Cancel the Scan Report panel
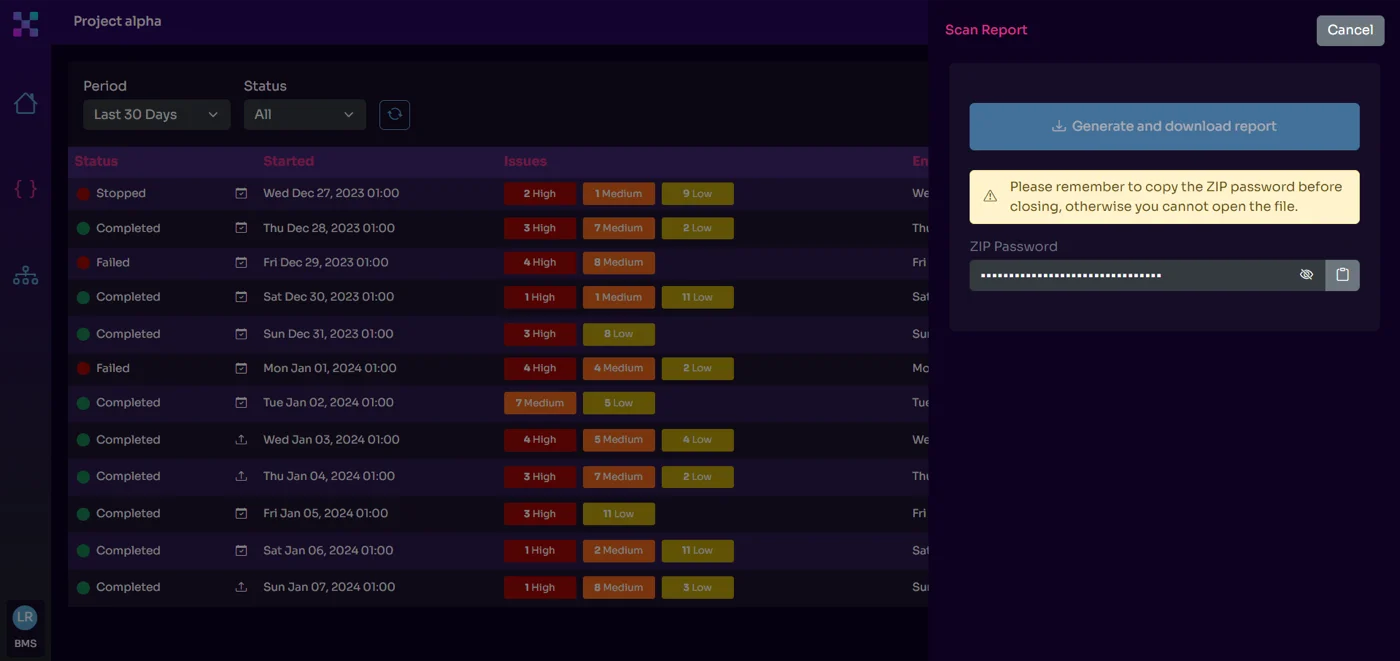Viewport: 1400px width, 661px height. [1350, 30]
